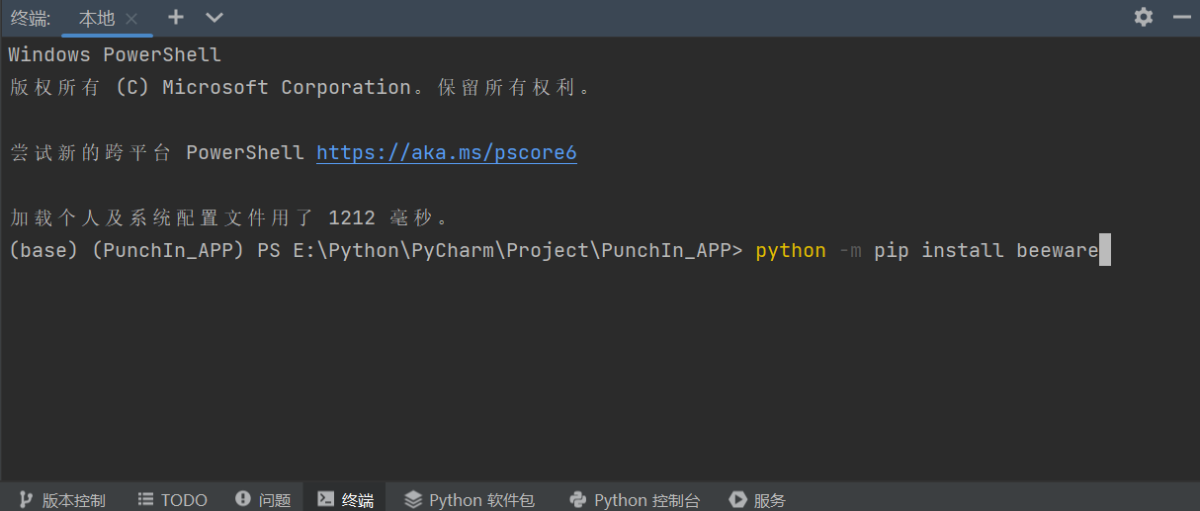1200x511 pixels.
Task: Click the 'Windows PowerShell' header line
Action: pos(114,55)
